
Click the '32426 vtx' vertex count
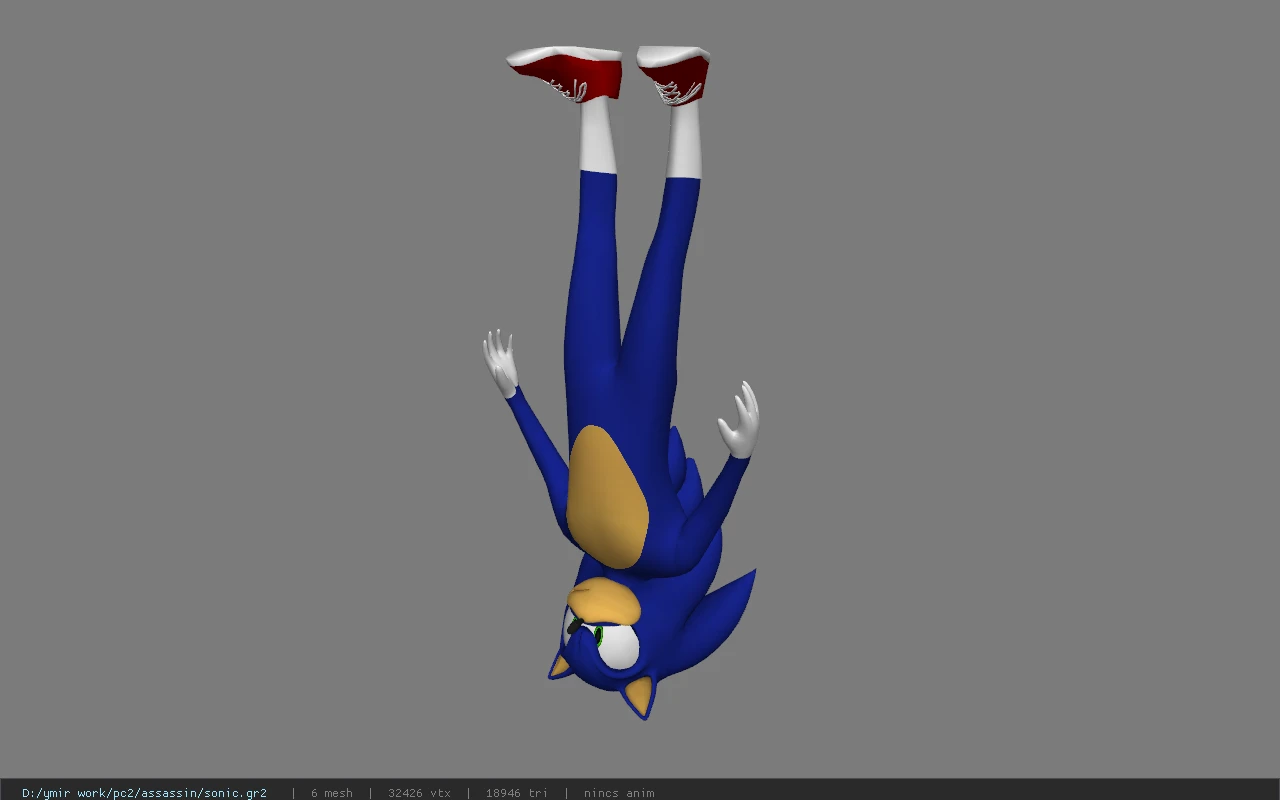(419, 793)
